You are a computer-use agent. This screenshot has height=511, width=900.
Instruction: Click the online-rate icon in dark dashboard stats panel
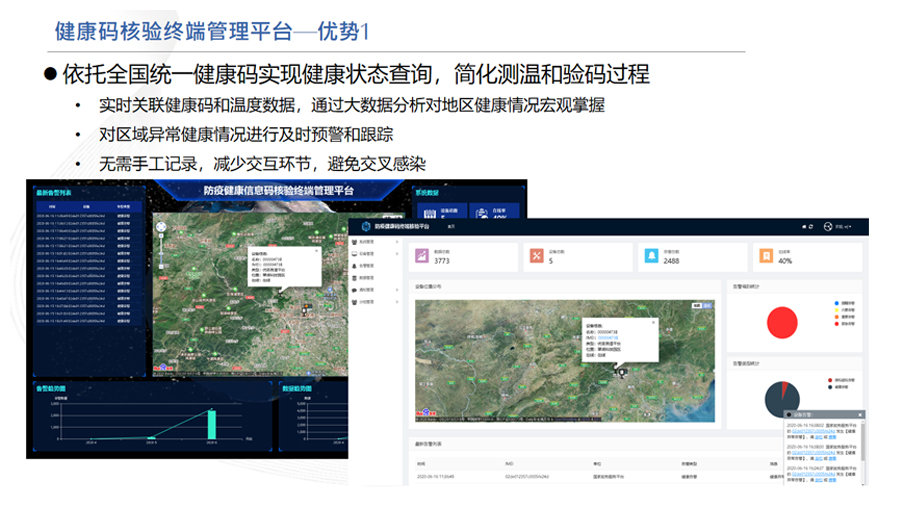click(482, 213)
